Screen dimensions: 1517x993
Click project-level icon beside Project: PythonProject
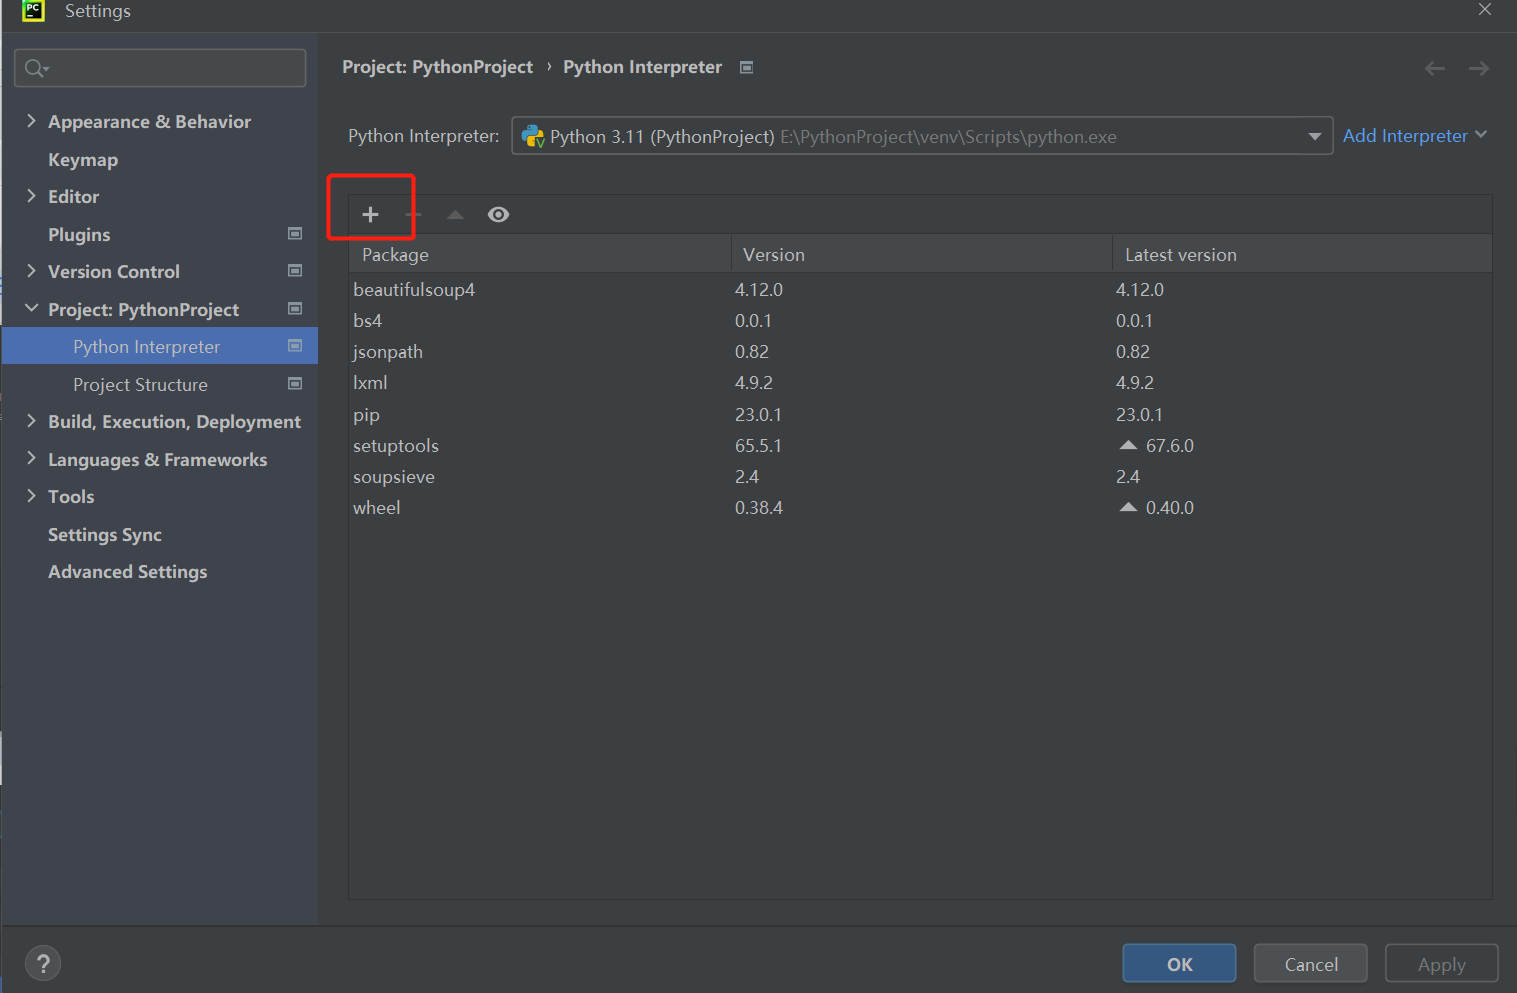pyautogui.click(x=295, y=308)
